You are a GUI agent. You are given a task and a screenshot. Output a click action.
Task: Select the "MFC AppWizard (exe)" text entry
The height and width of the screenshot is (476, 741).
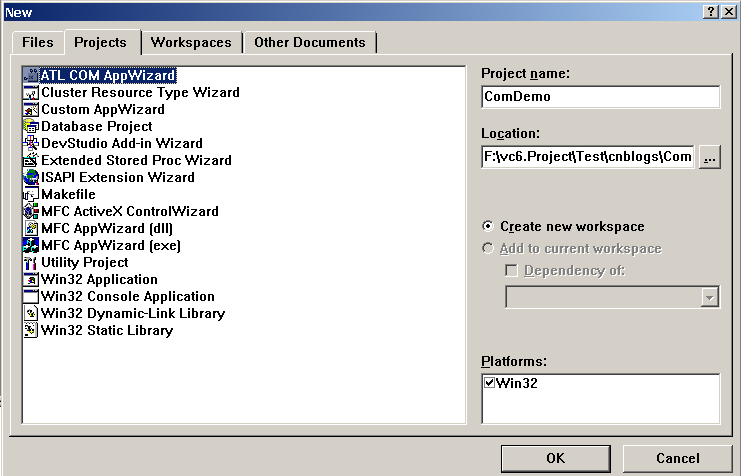tap(111, 245)
